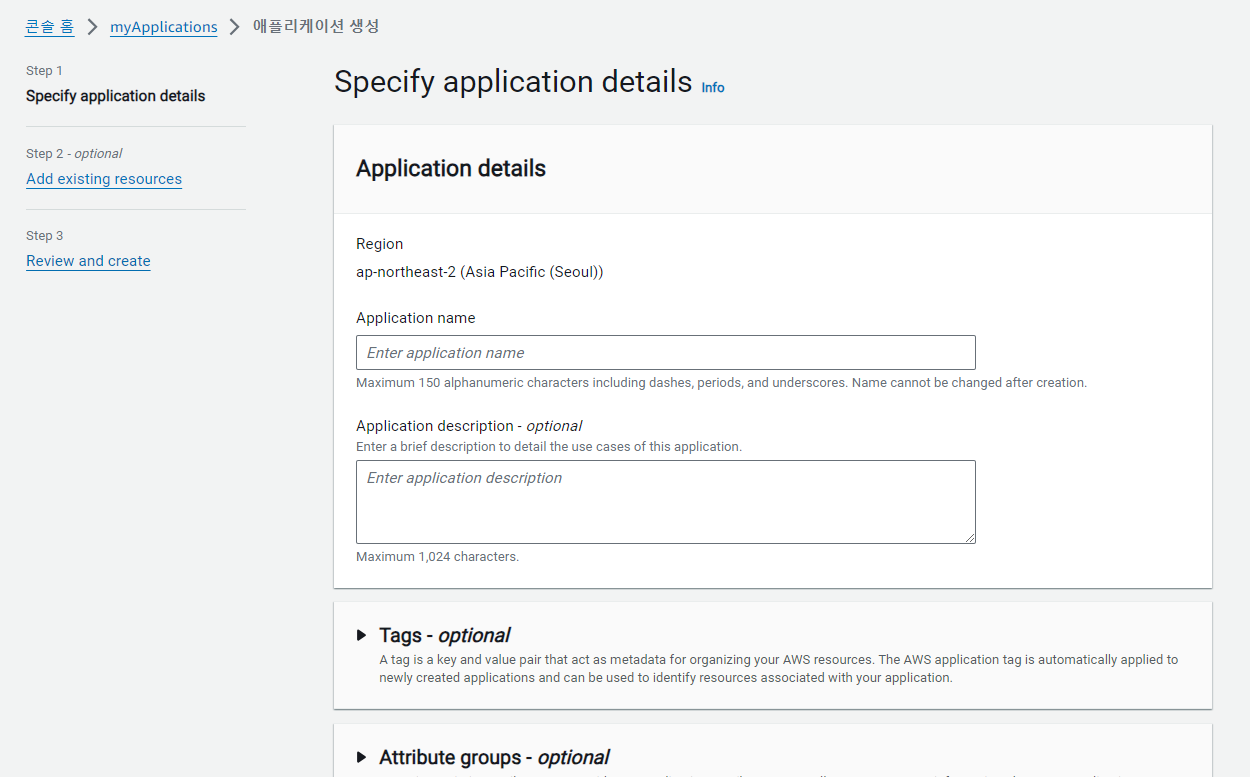
Task: Jump to the Review and create step
Action: pos(88,261)
